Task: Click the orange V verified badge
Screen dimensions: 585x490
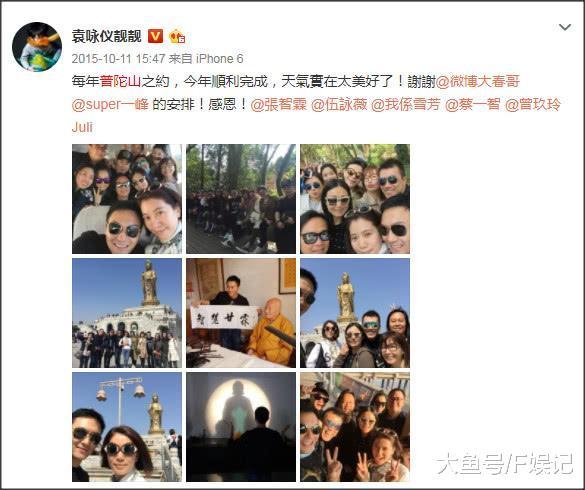Action: [156, 36]
